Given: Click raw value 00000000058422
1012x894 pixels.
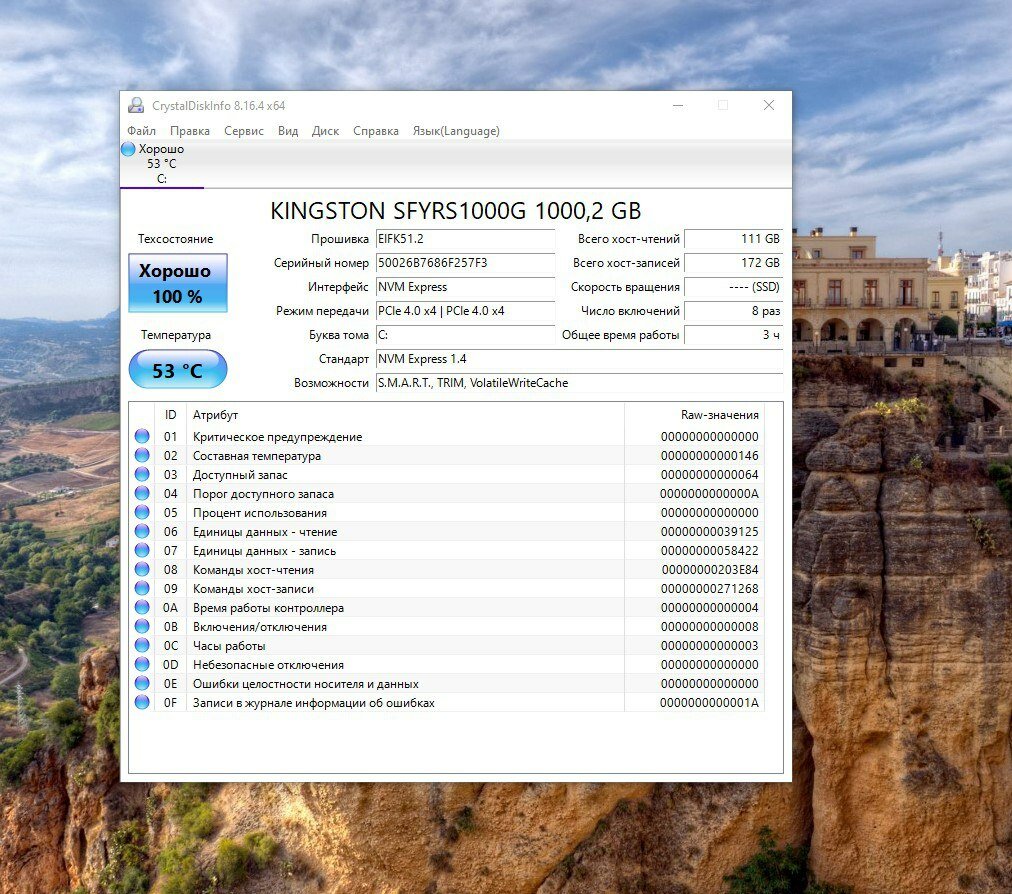Looking at the screenshot, I should click(x=709, y=551).
